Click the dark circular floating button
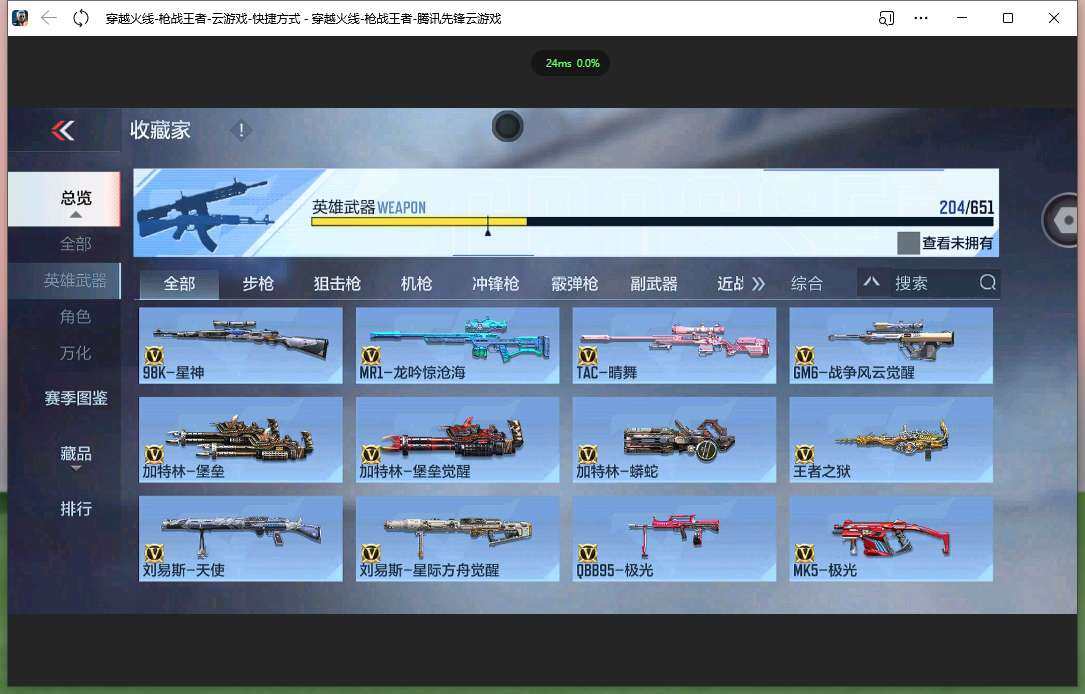Viewport: 1085px width, 694px height. (507, 126)
